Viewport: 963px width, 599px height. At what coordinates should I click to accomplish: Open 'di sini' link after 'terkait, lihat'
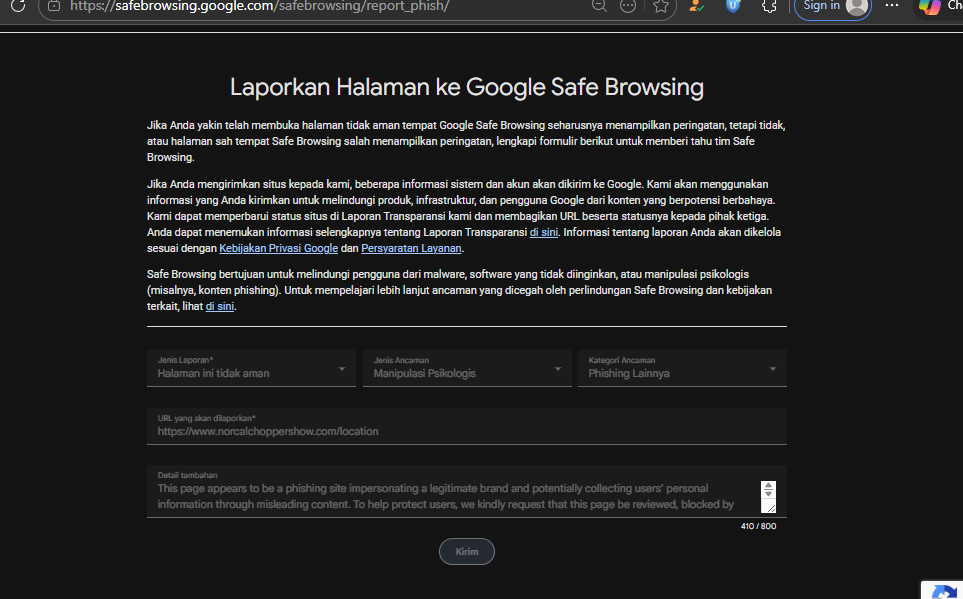[219, 306]
